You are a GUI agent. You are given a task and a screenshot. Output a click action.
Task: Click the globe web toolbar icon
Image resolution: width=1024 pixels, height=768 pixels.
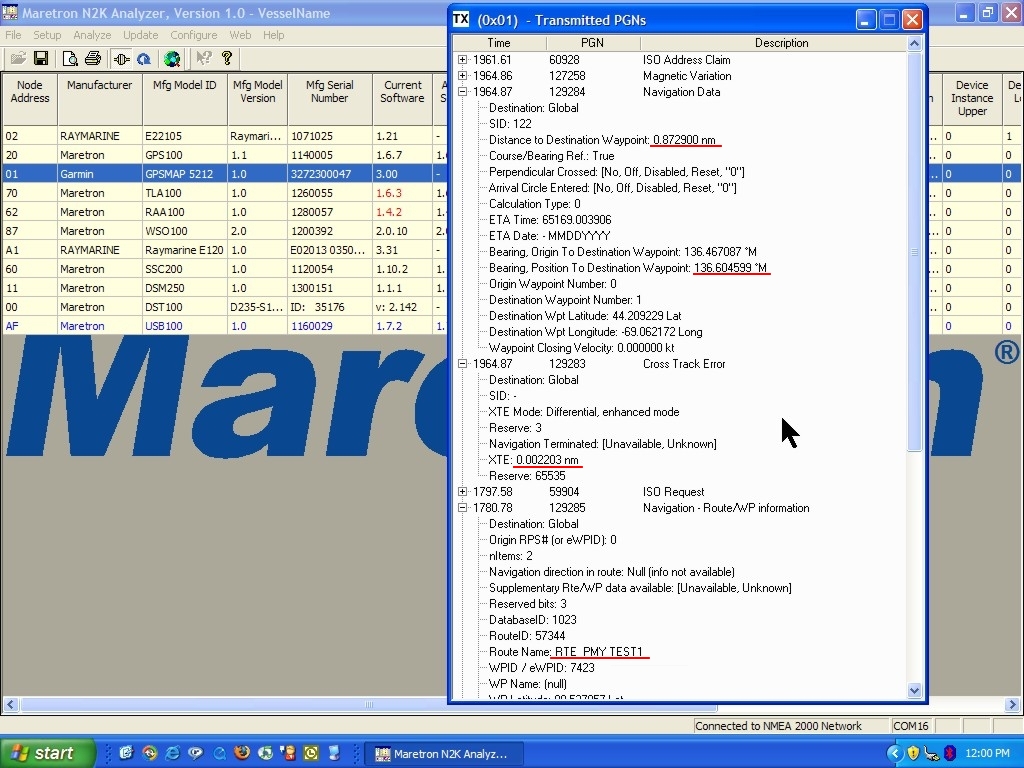172,59
